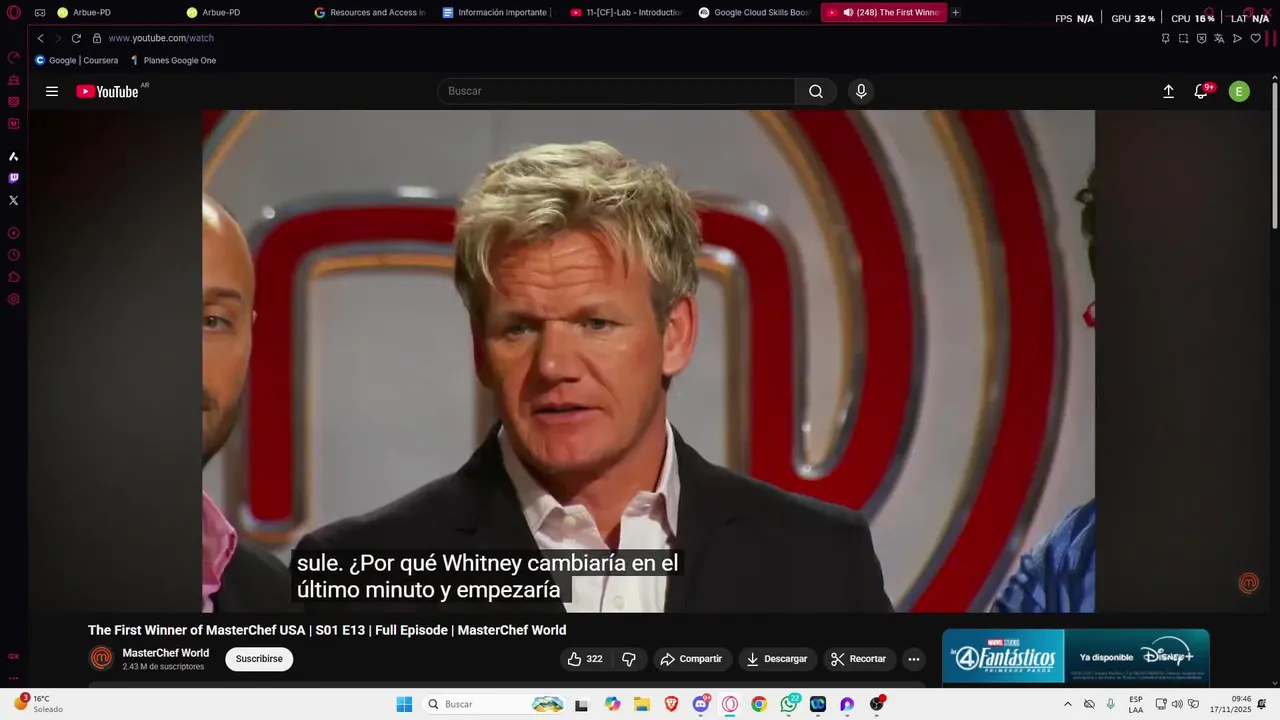Like the video (322 likes)
Viewport: 1280px width, 720px height.
(x=585, y=659)
